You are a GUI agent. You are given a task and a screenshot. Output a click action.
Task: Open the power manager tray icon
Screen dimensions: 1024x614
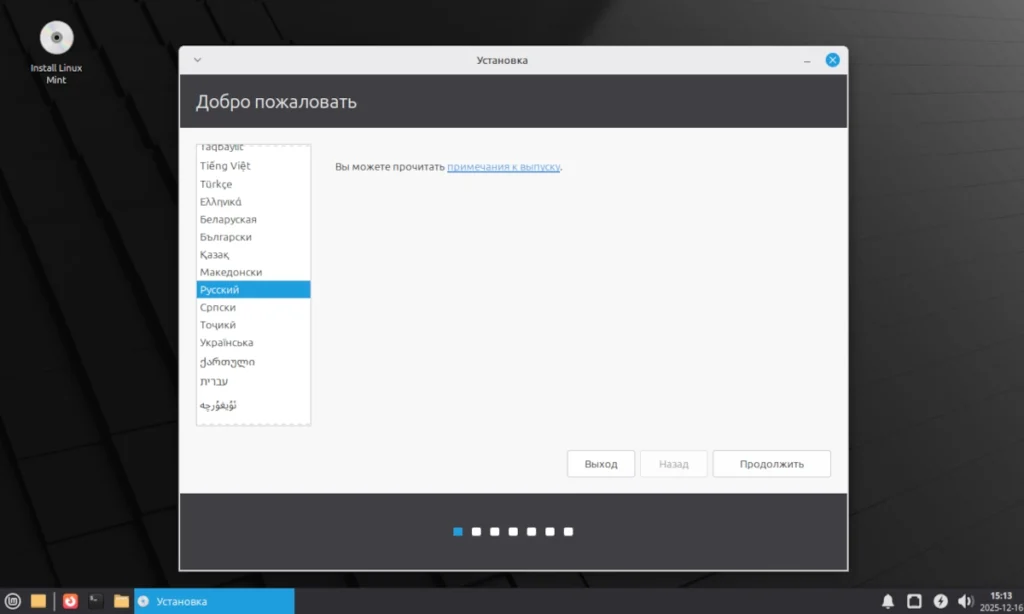(940, 601)
